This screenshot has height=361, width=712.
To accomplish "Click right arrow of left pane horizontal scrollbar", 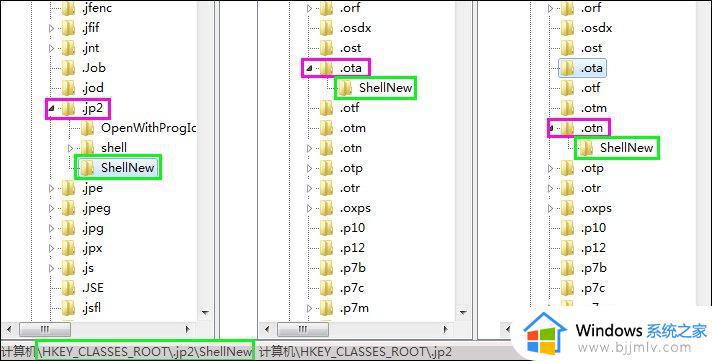I will [x=188, y=329].
